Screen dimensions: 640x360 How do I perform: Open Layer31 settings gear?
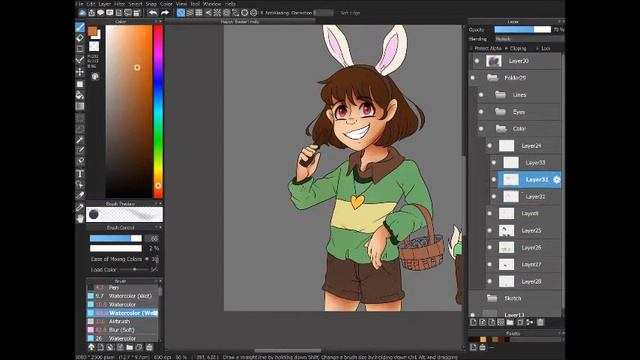pos(556,180)
